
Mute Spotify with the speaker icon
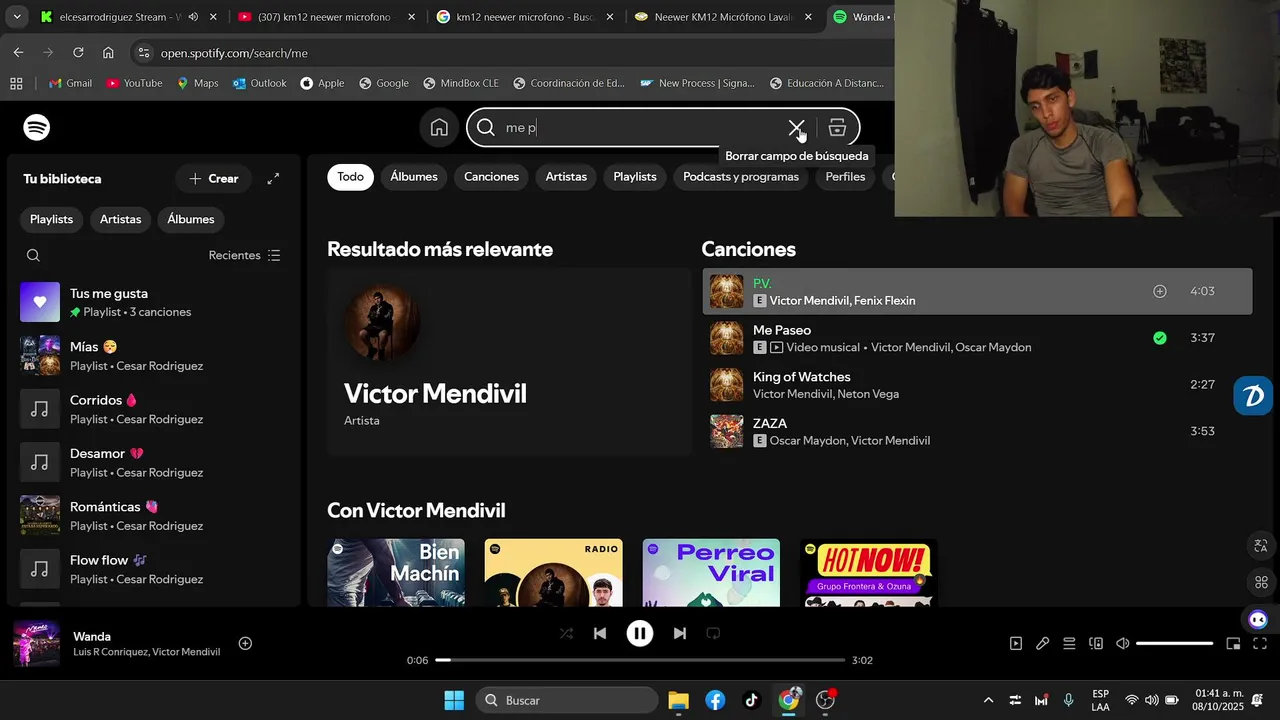[x=1123, y=644]
